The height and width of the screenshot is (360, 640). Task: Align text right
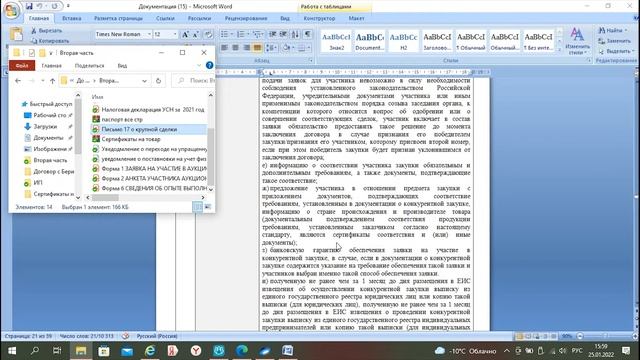(x=247, y=48)
